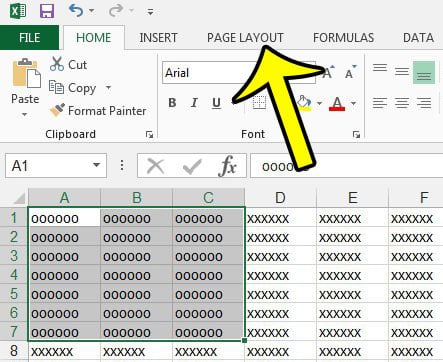Click the fill handle at selection corner
Image resolution: width=443 pixels, height=362 pixels.
(x=244, y=340)
